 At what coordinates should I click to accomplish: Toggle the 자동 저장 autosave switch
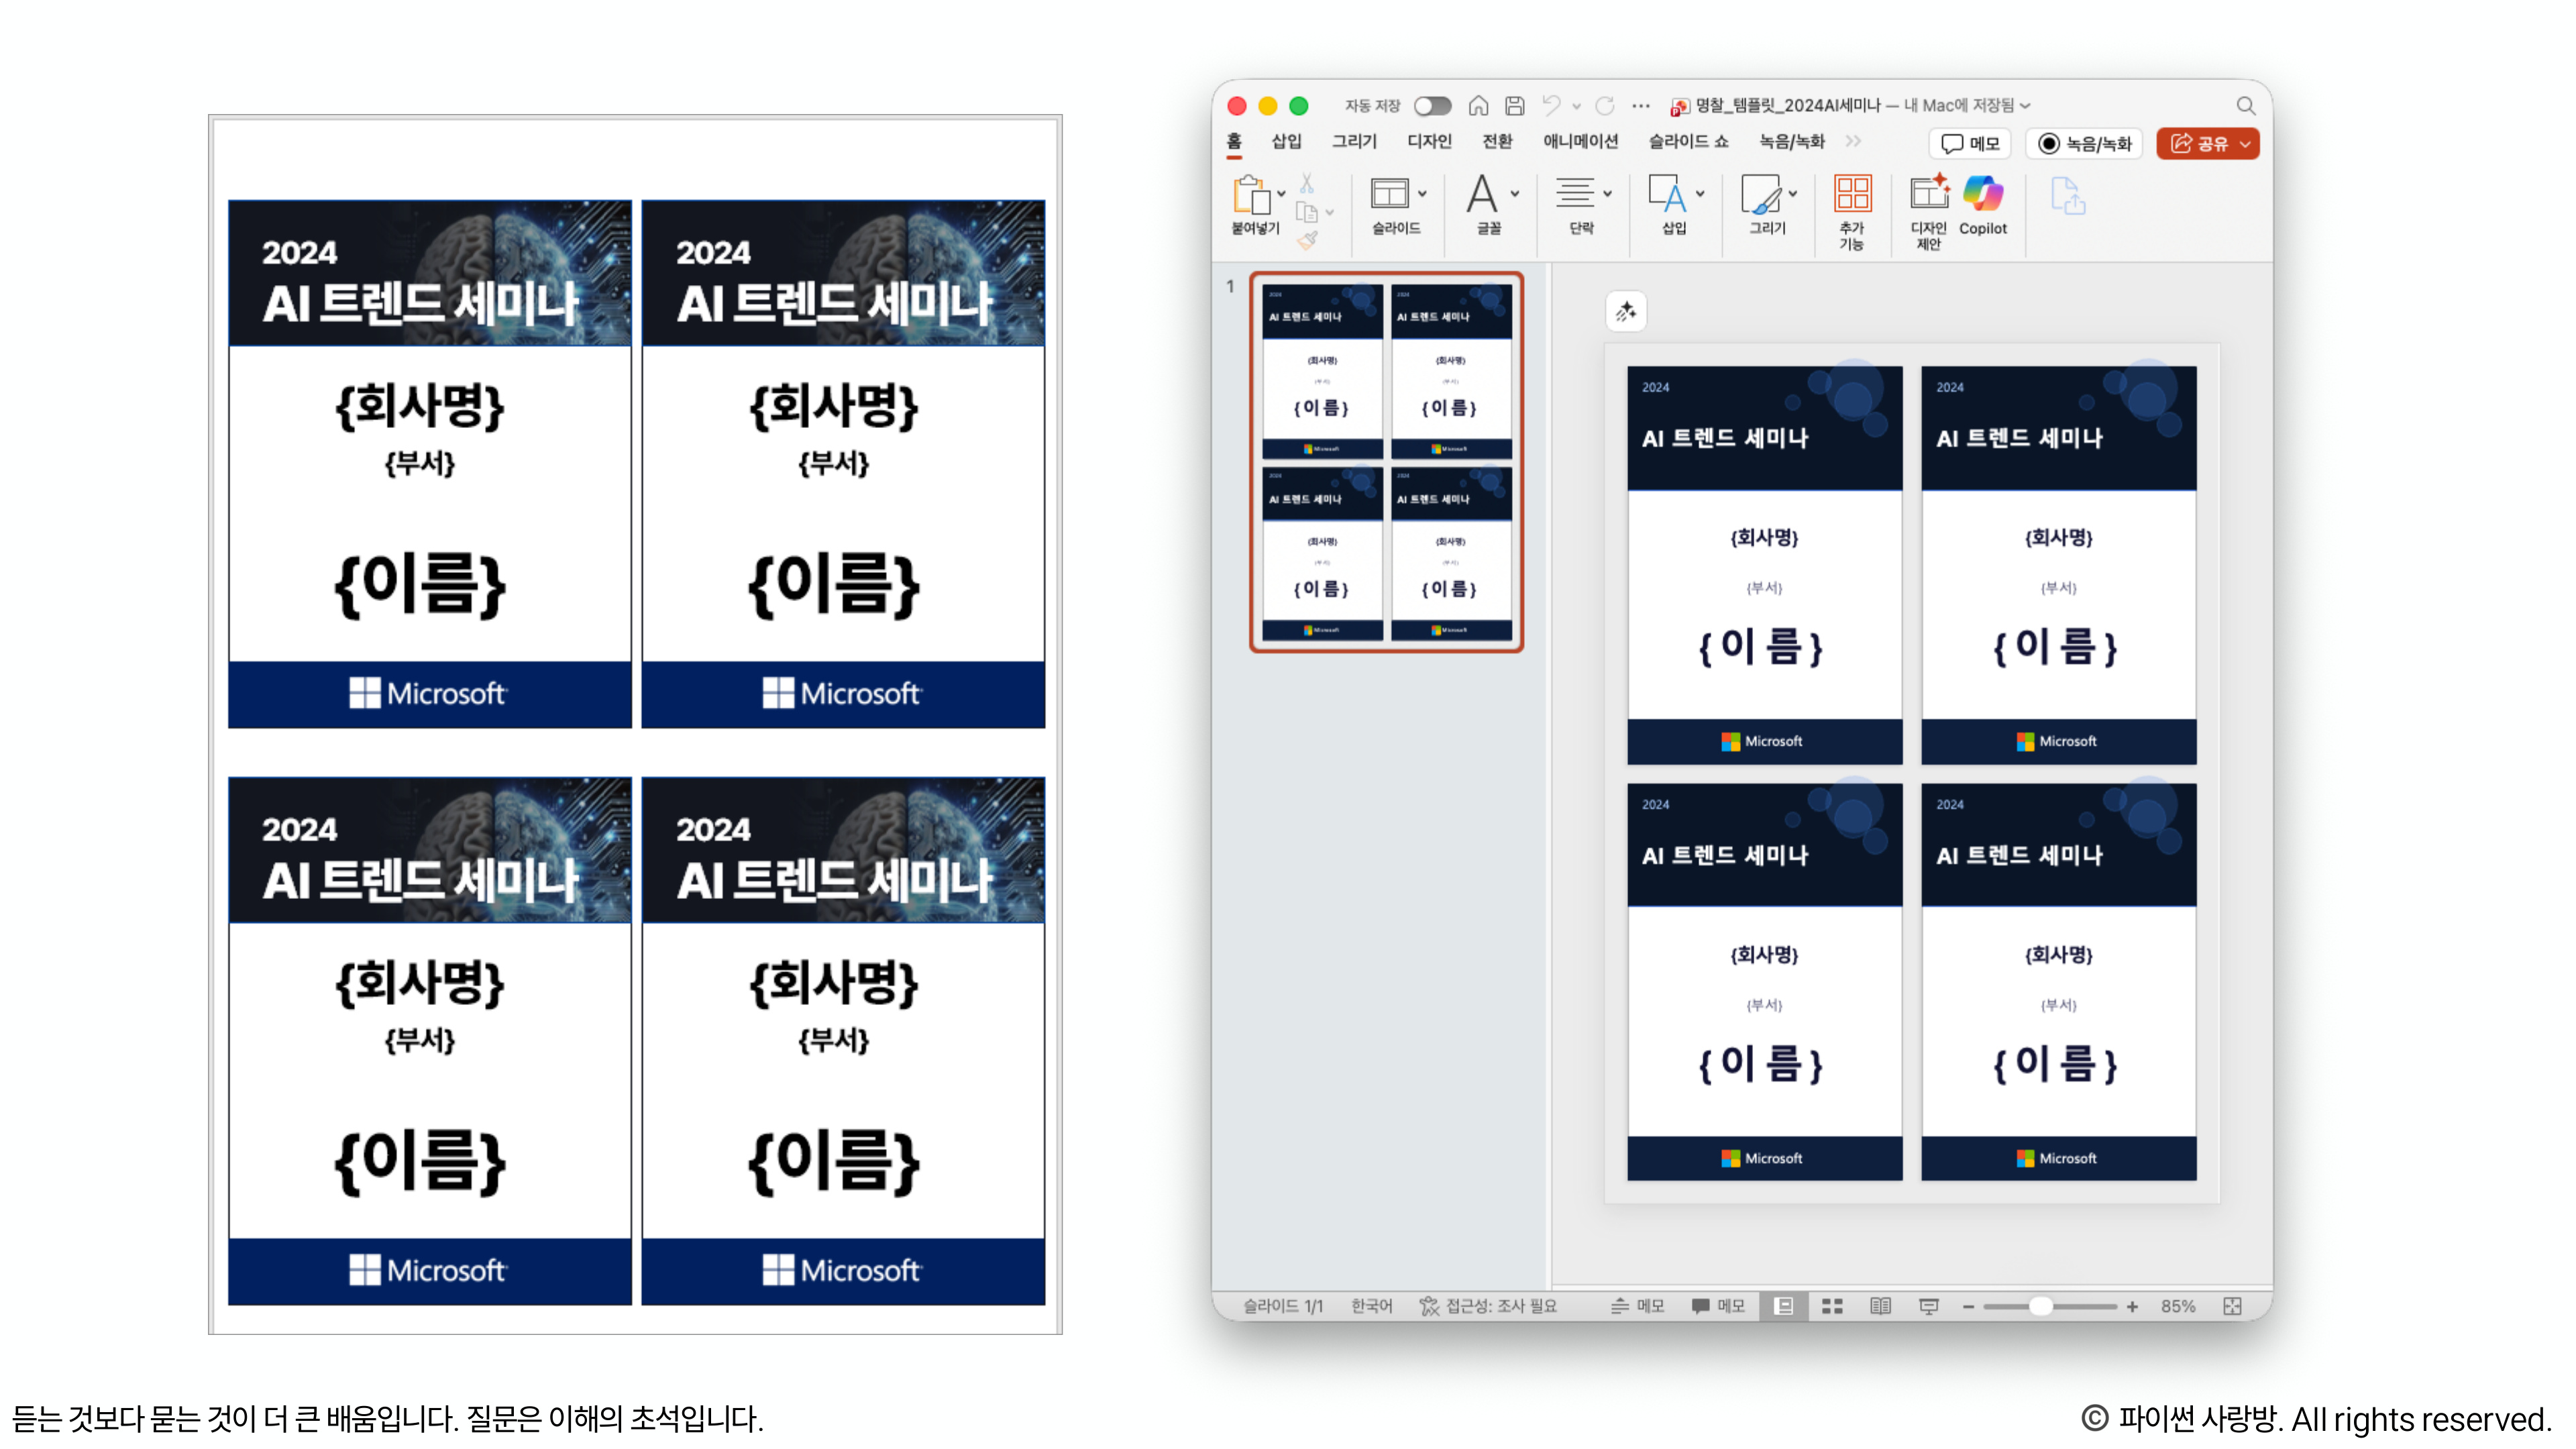click(1432, 106)
